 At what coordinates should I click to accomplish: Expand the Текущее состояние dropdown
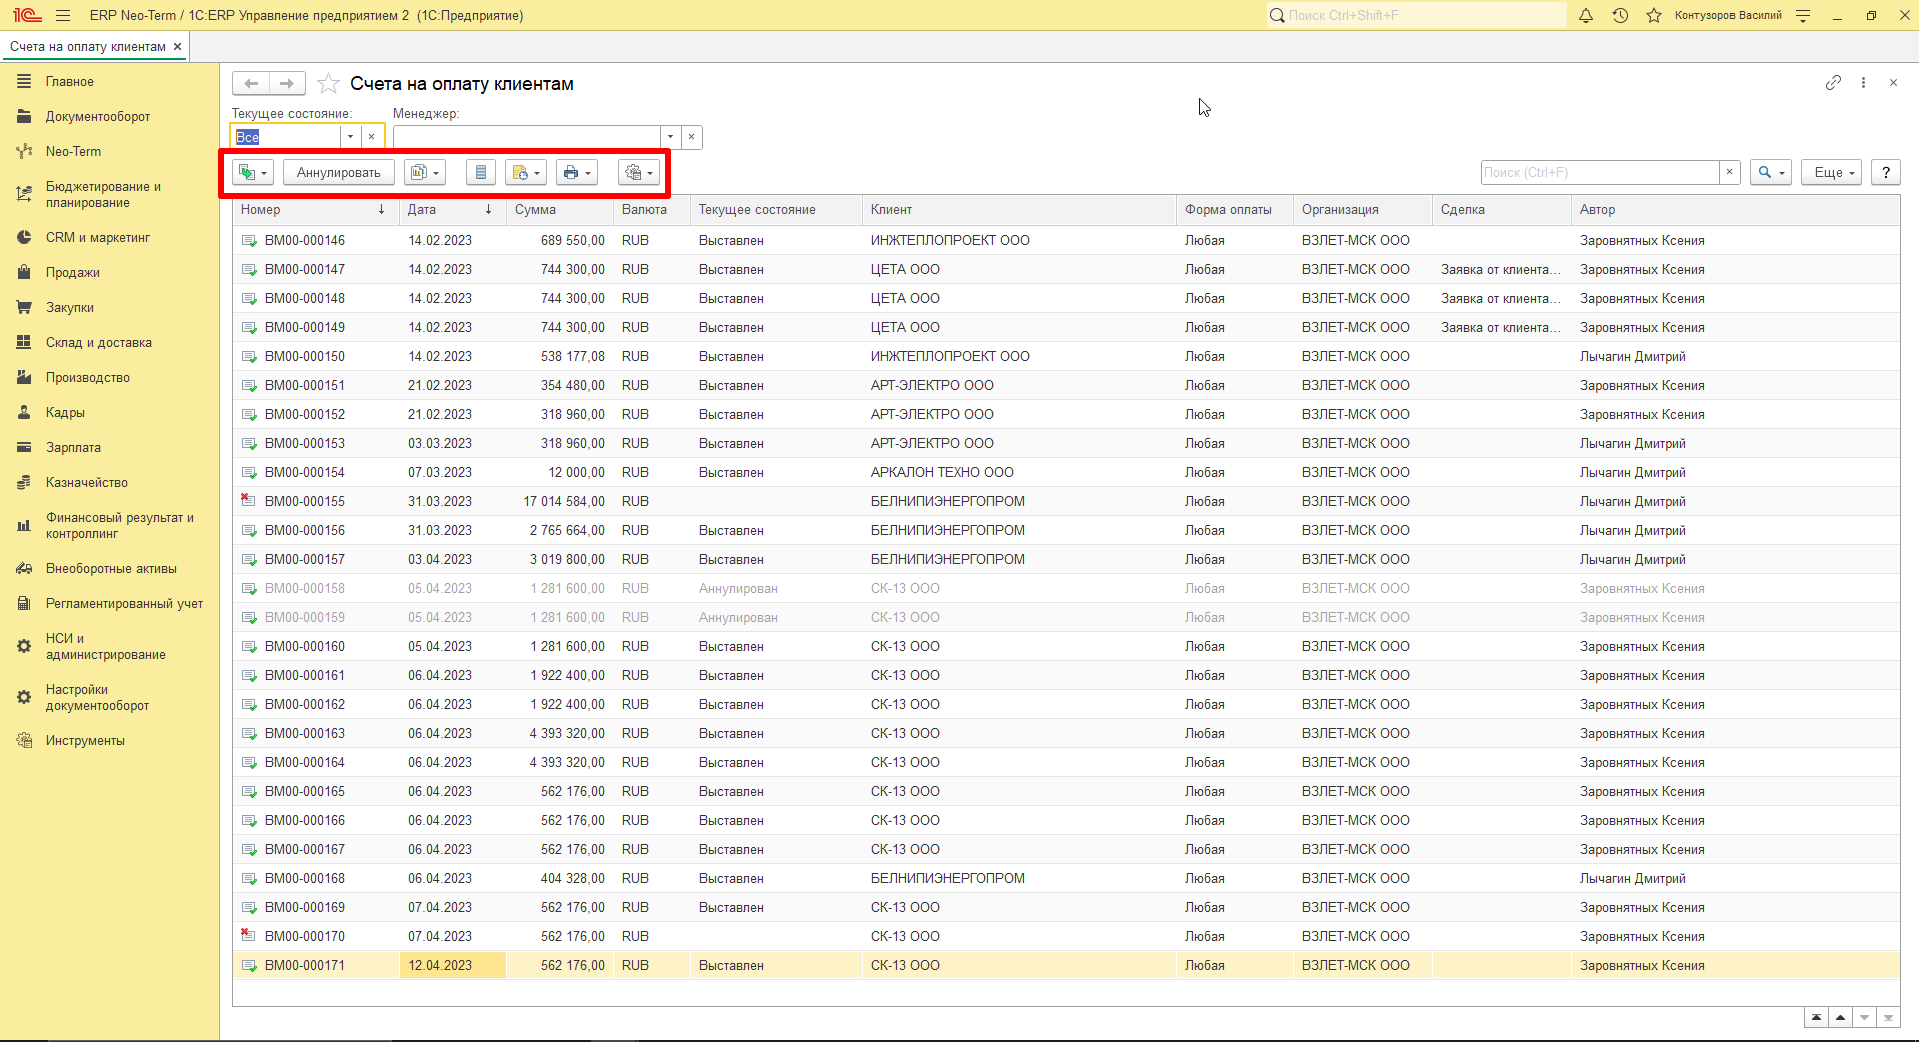click(x=350, y=137)
